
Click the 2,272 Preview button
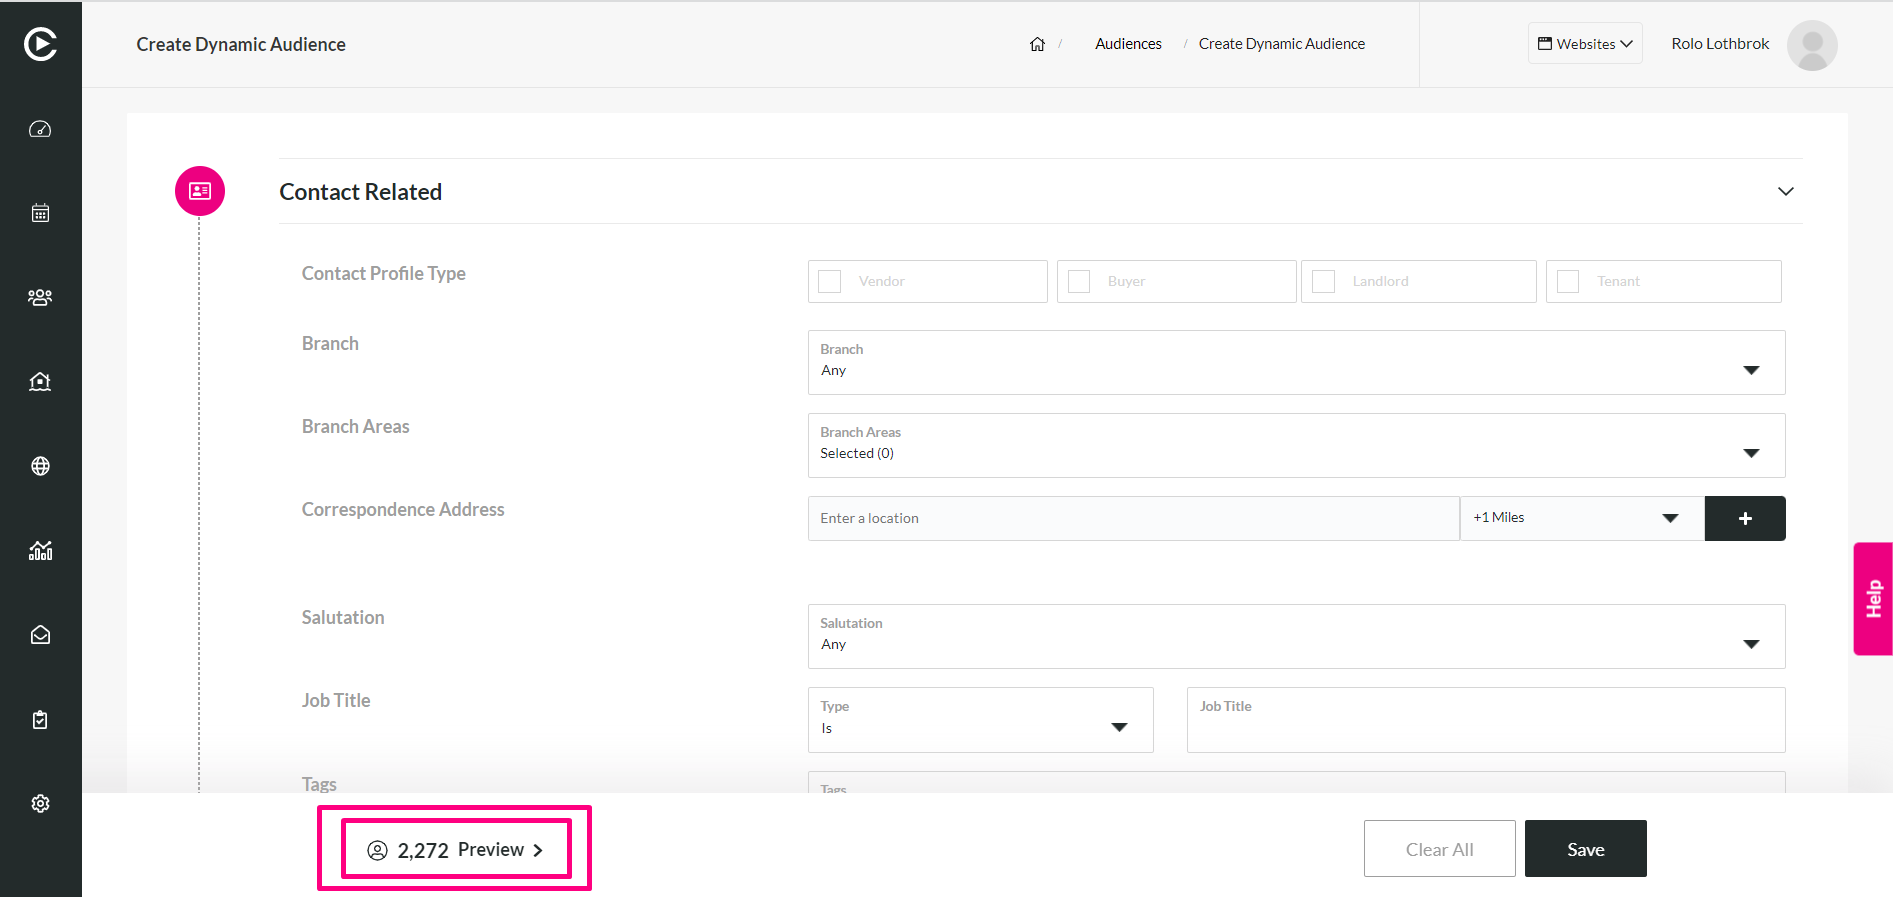(456, 850)
